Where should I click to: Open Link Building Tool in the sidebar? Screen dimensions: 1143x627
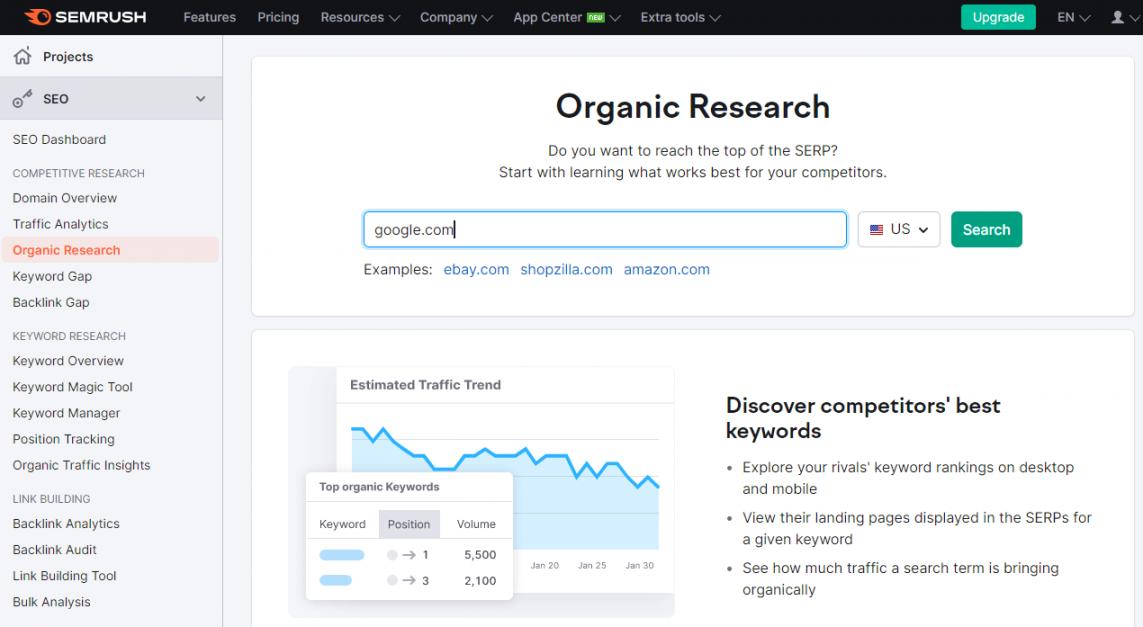pyautogui.click(x=64, y=576)
